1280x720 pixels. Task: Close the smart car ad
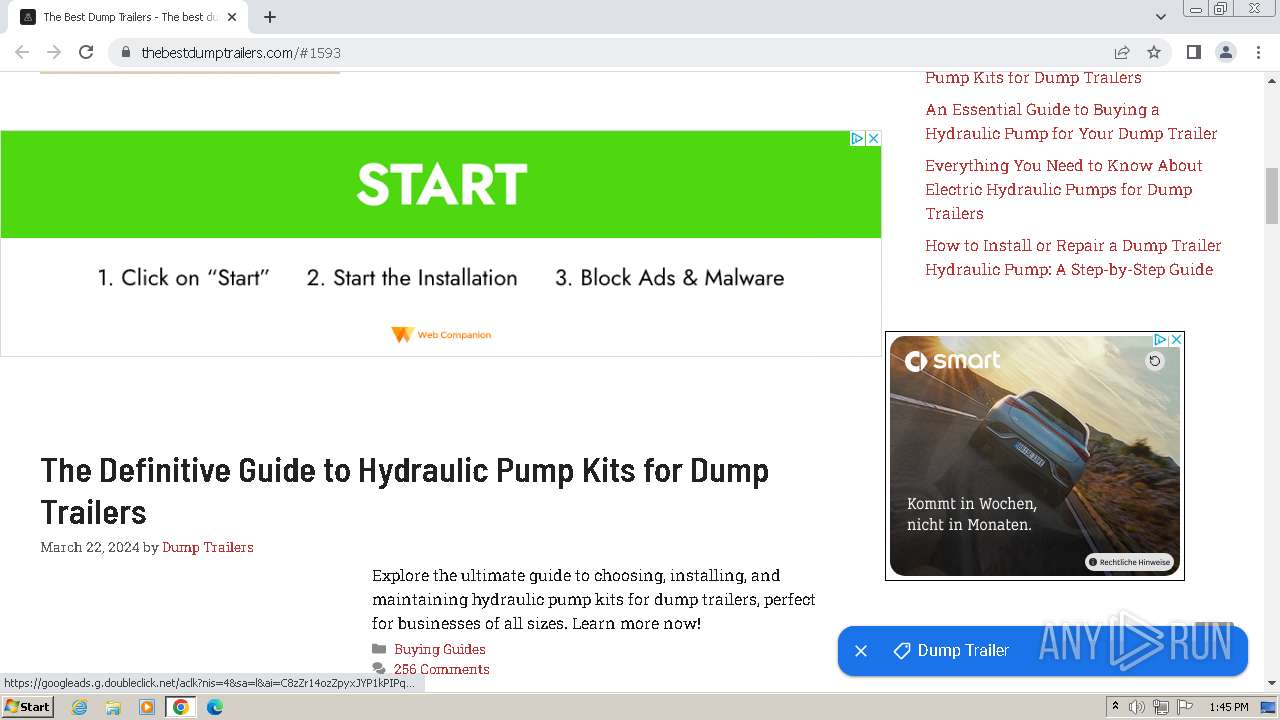pos(1176,340)
